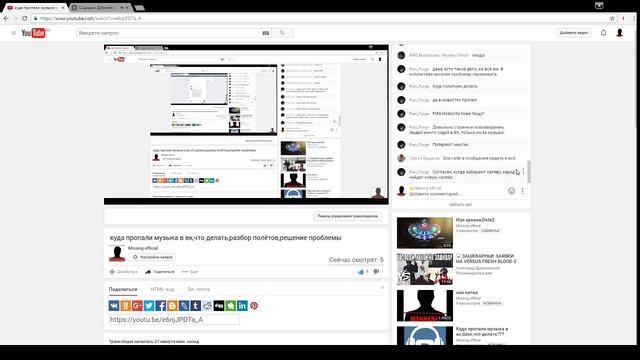Click the live video player area

click(246, 124)
